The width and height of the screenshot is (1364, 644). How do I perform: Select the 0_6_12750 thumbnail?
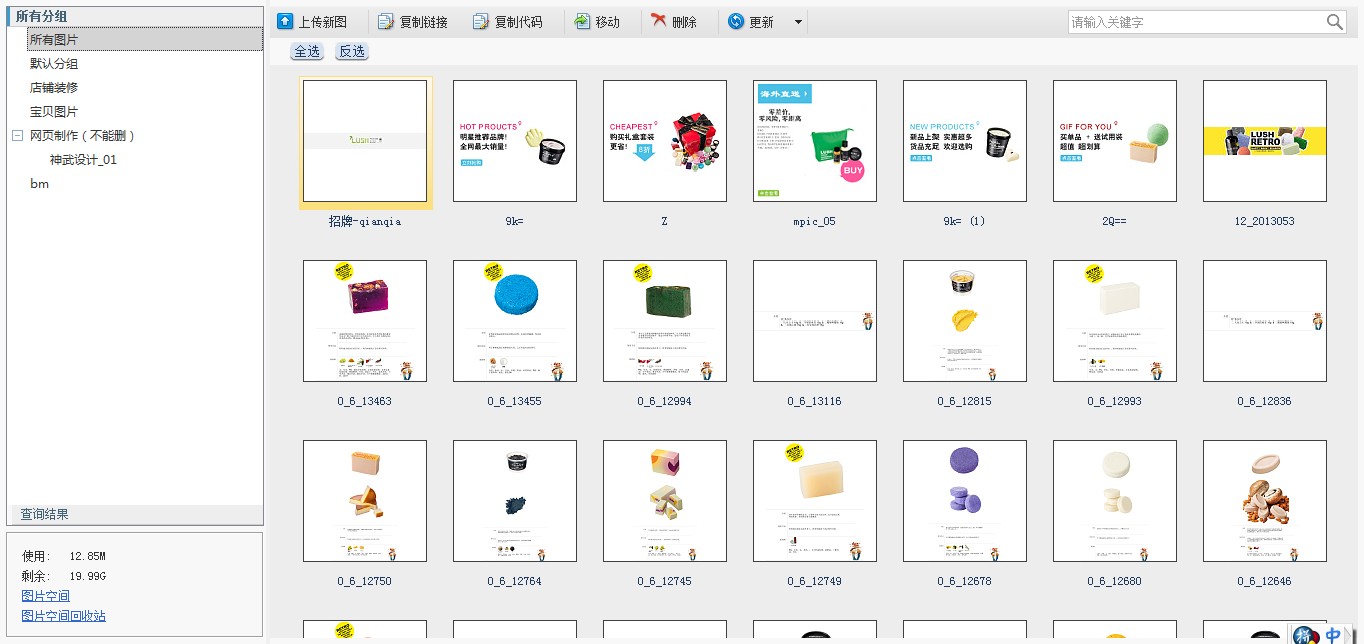[x=365, y=501]
